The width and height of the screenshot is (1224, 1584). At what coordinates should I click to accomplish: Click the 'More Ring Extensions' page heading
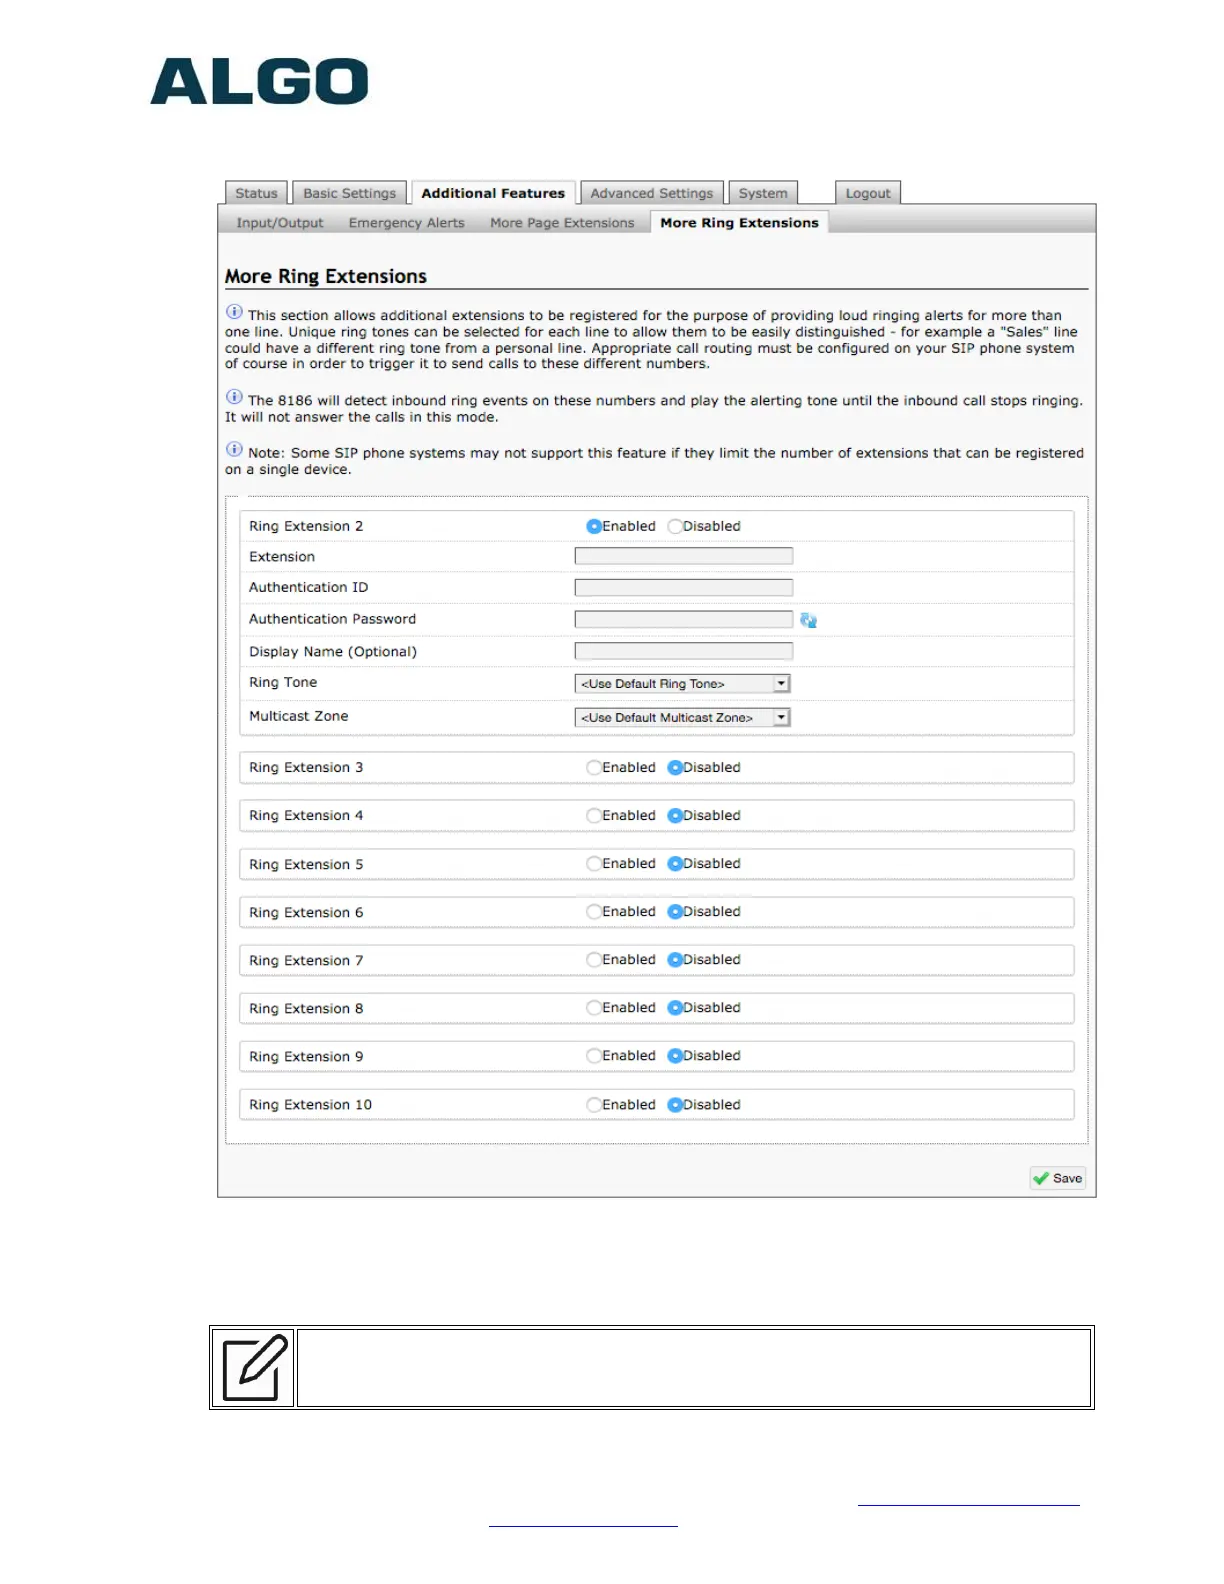tap(326, 276)
